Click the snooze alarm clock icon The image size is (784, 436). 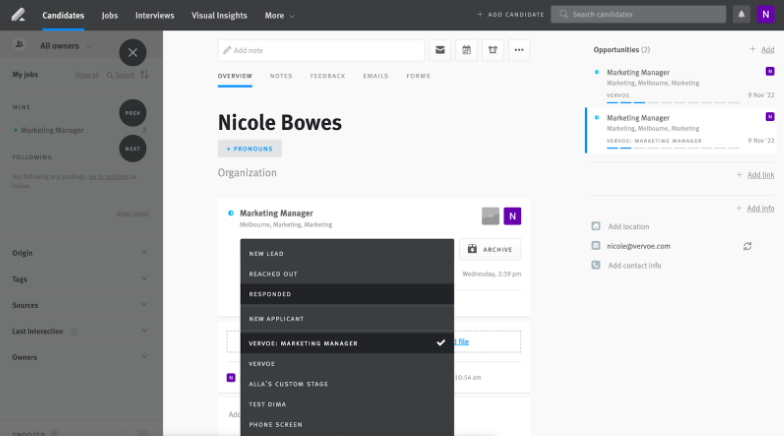pos(493,50)
